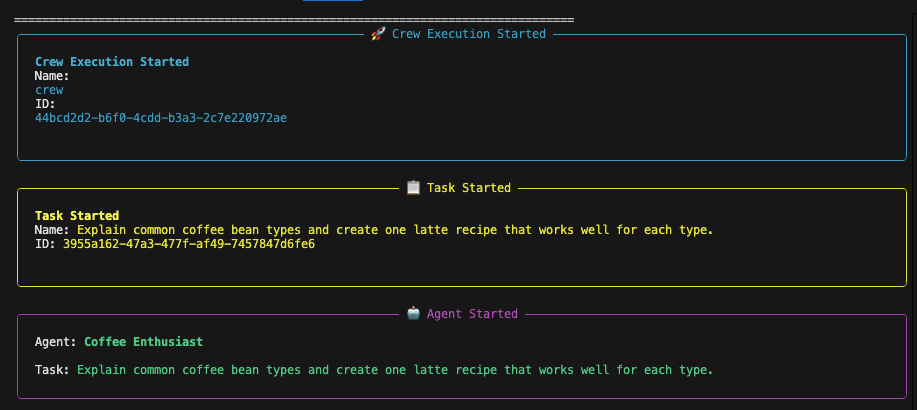Click the rocket icon in the crew header
This screenshot has width=917, height=410.
click(x=378, y=34)
